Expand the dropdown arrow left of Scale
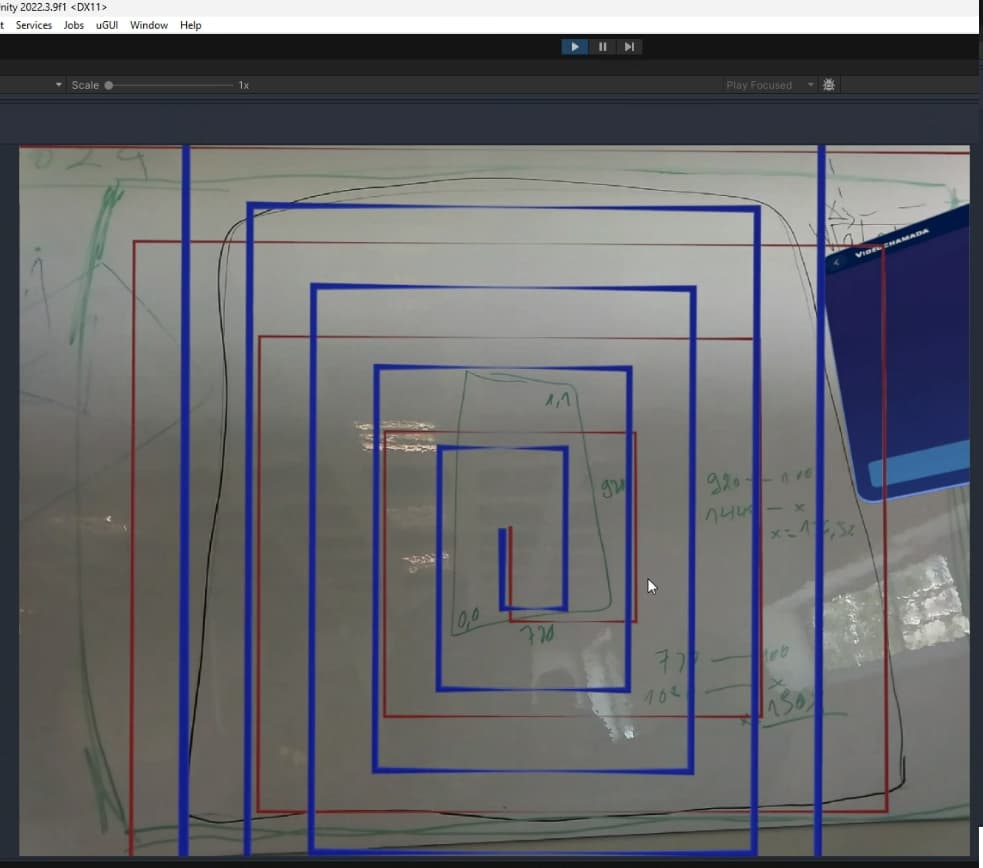 (x=59, y=85)
